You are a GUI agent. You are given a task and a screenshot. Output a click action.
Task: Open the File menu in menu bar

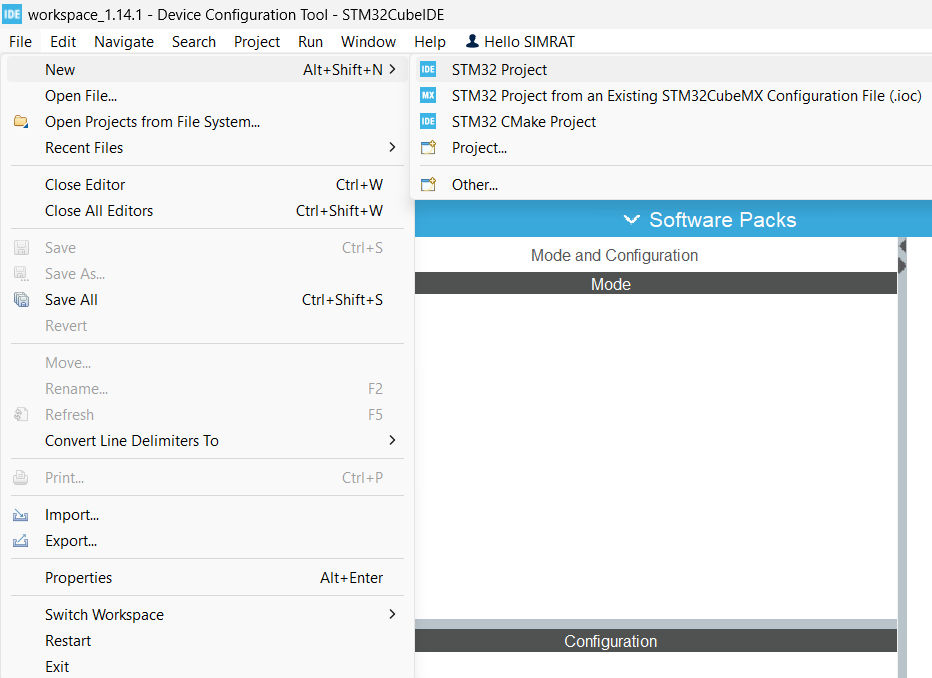point(20,42)
